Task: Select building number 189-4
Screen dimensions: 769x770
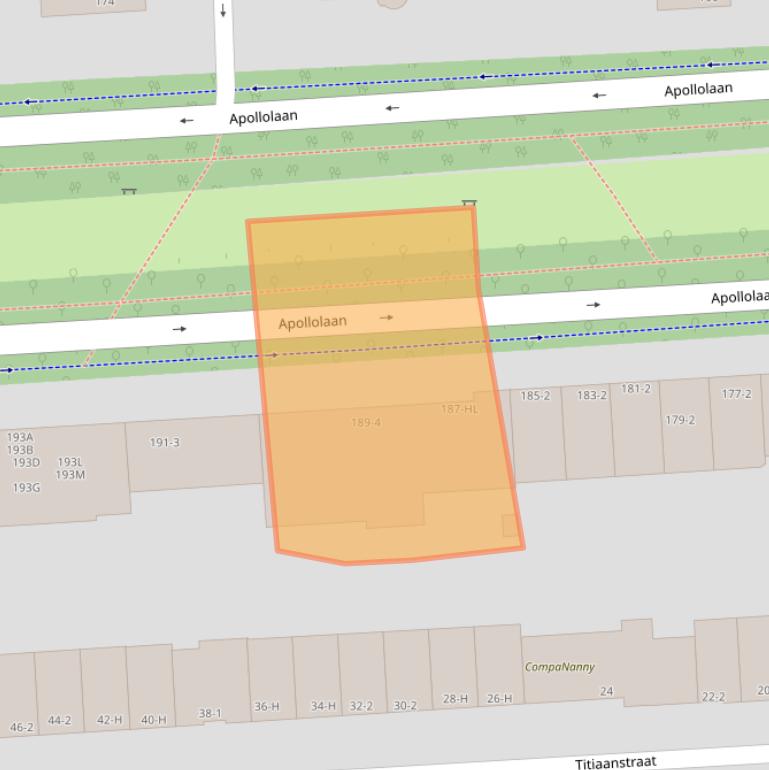Action: [x=366, y=423]
